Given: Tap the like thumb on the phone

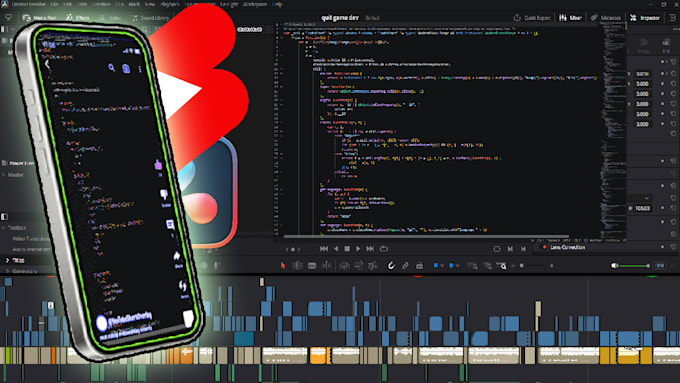Looking at the screenshot, I should point(158,164).
